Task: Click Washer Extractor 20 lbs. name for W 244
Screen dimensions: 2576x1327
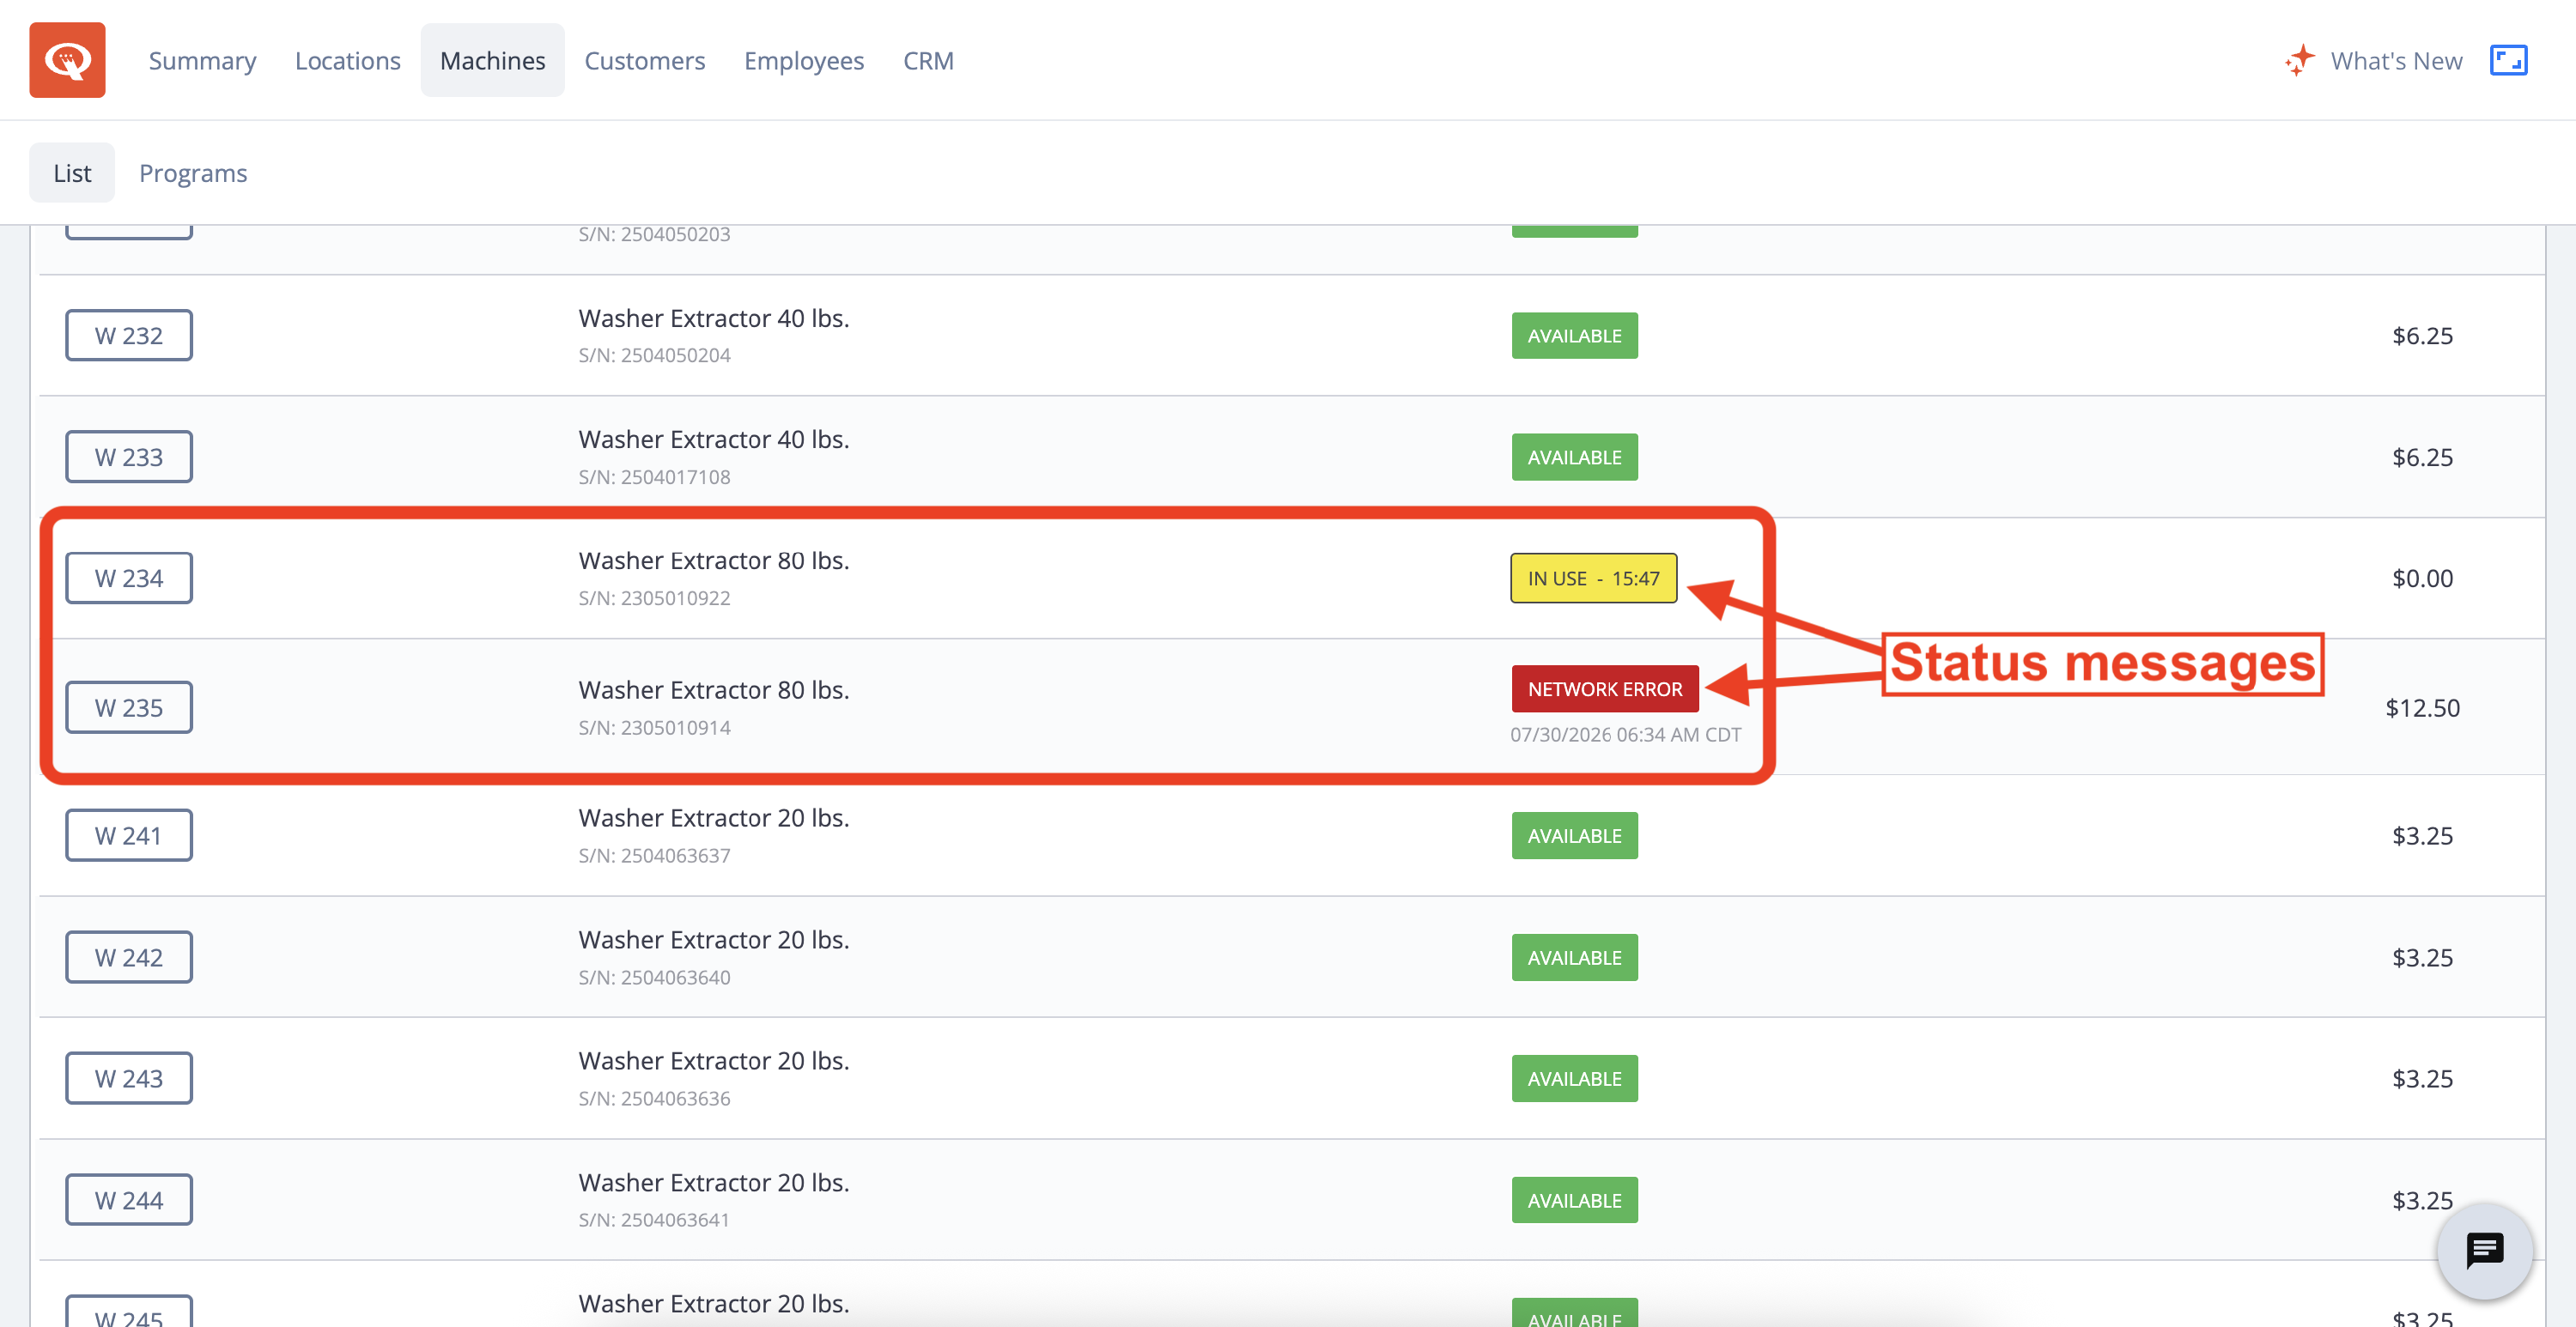Action: (714, 1183)
